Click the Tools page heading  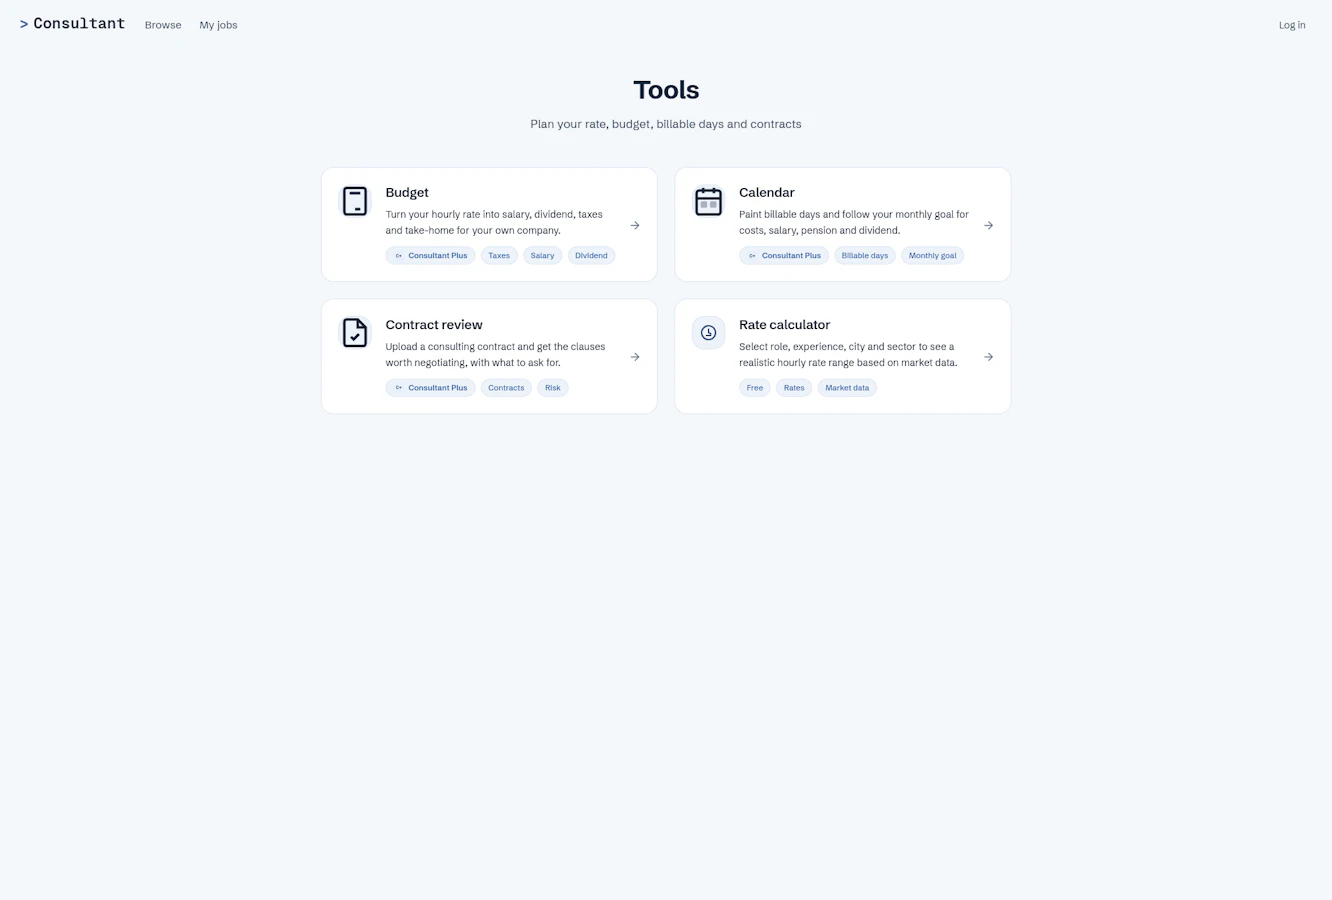(666, 90)
